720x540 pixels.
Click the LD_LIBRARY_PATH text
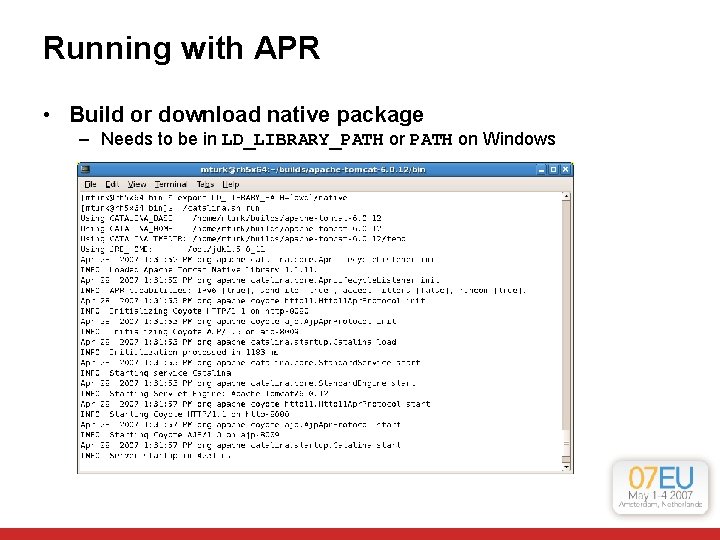[x=302, y=139]
